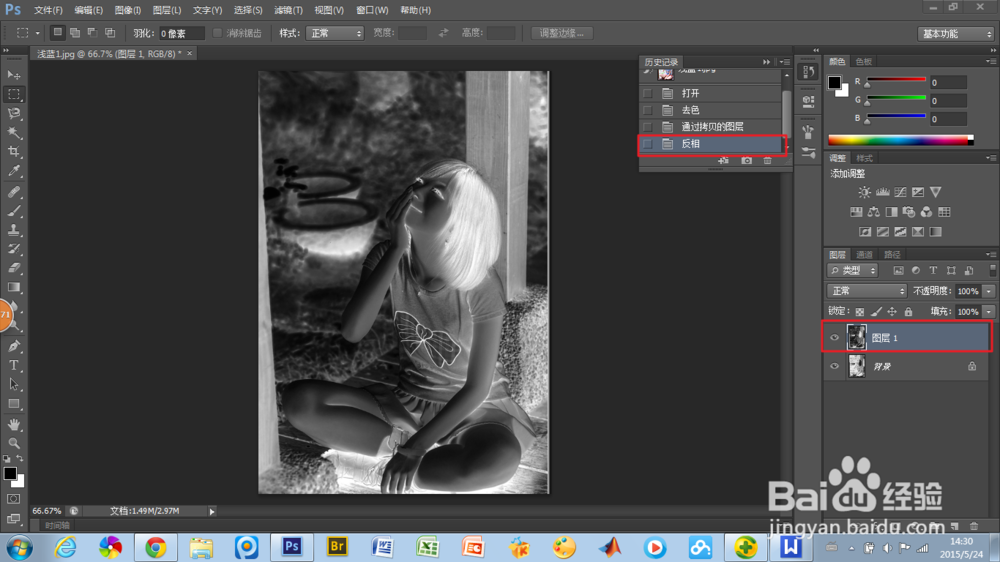Click the Brightness/Contrast adjustment icon
Image resolution: width=1000 pixels, height=562 pixels.
point(864,192)
